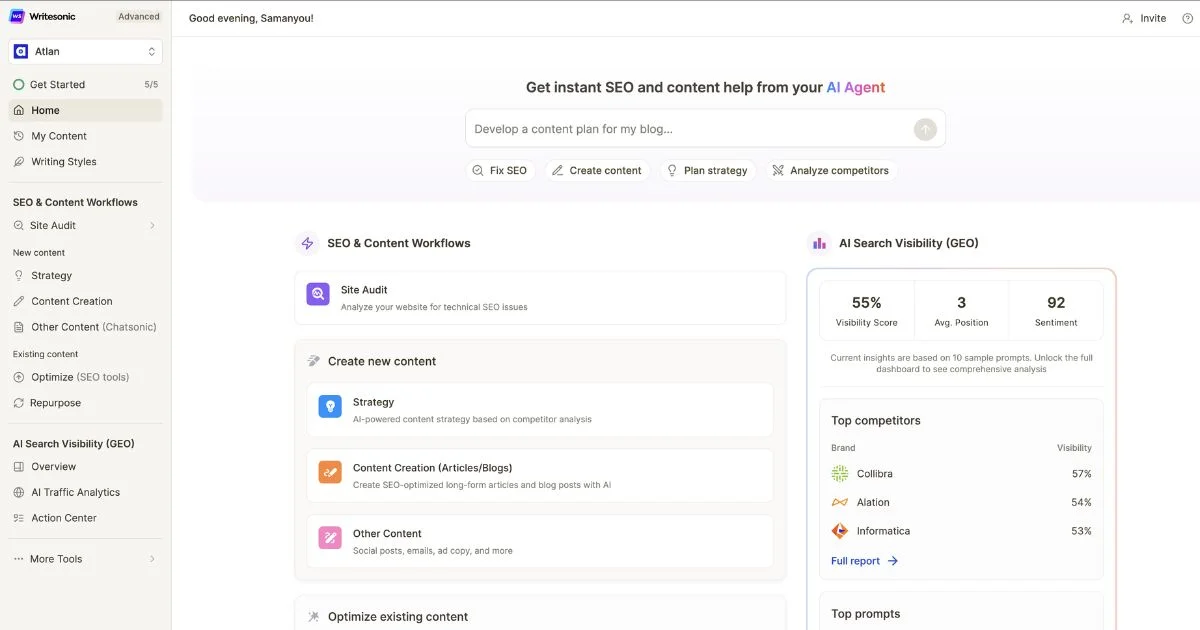1200x630 pixels.
Task: Open Strategy in sidebar
Action: tap(86, 276)
